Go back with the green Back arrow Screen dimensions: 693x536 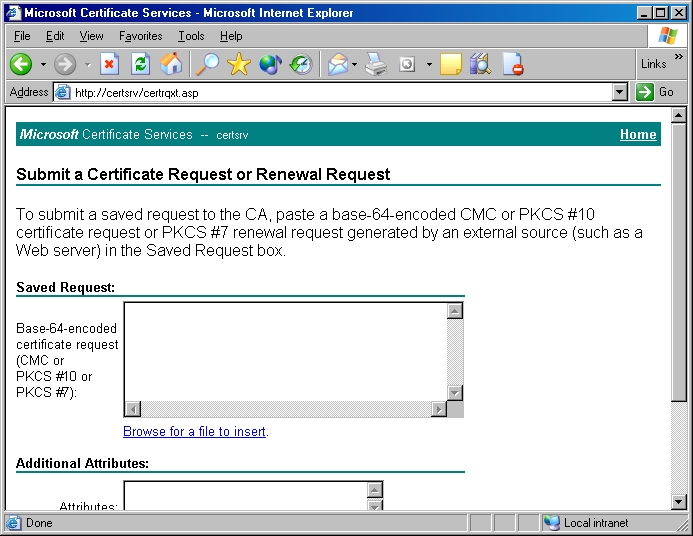(21, 65)
